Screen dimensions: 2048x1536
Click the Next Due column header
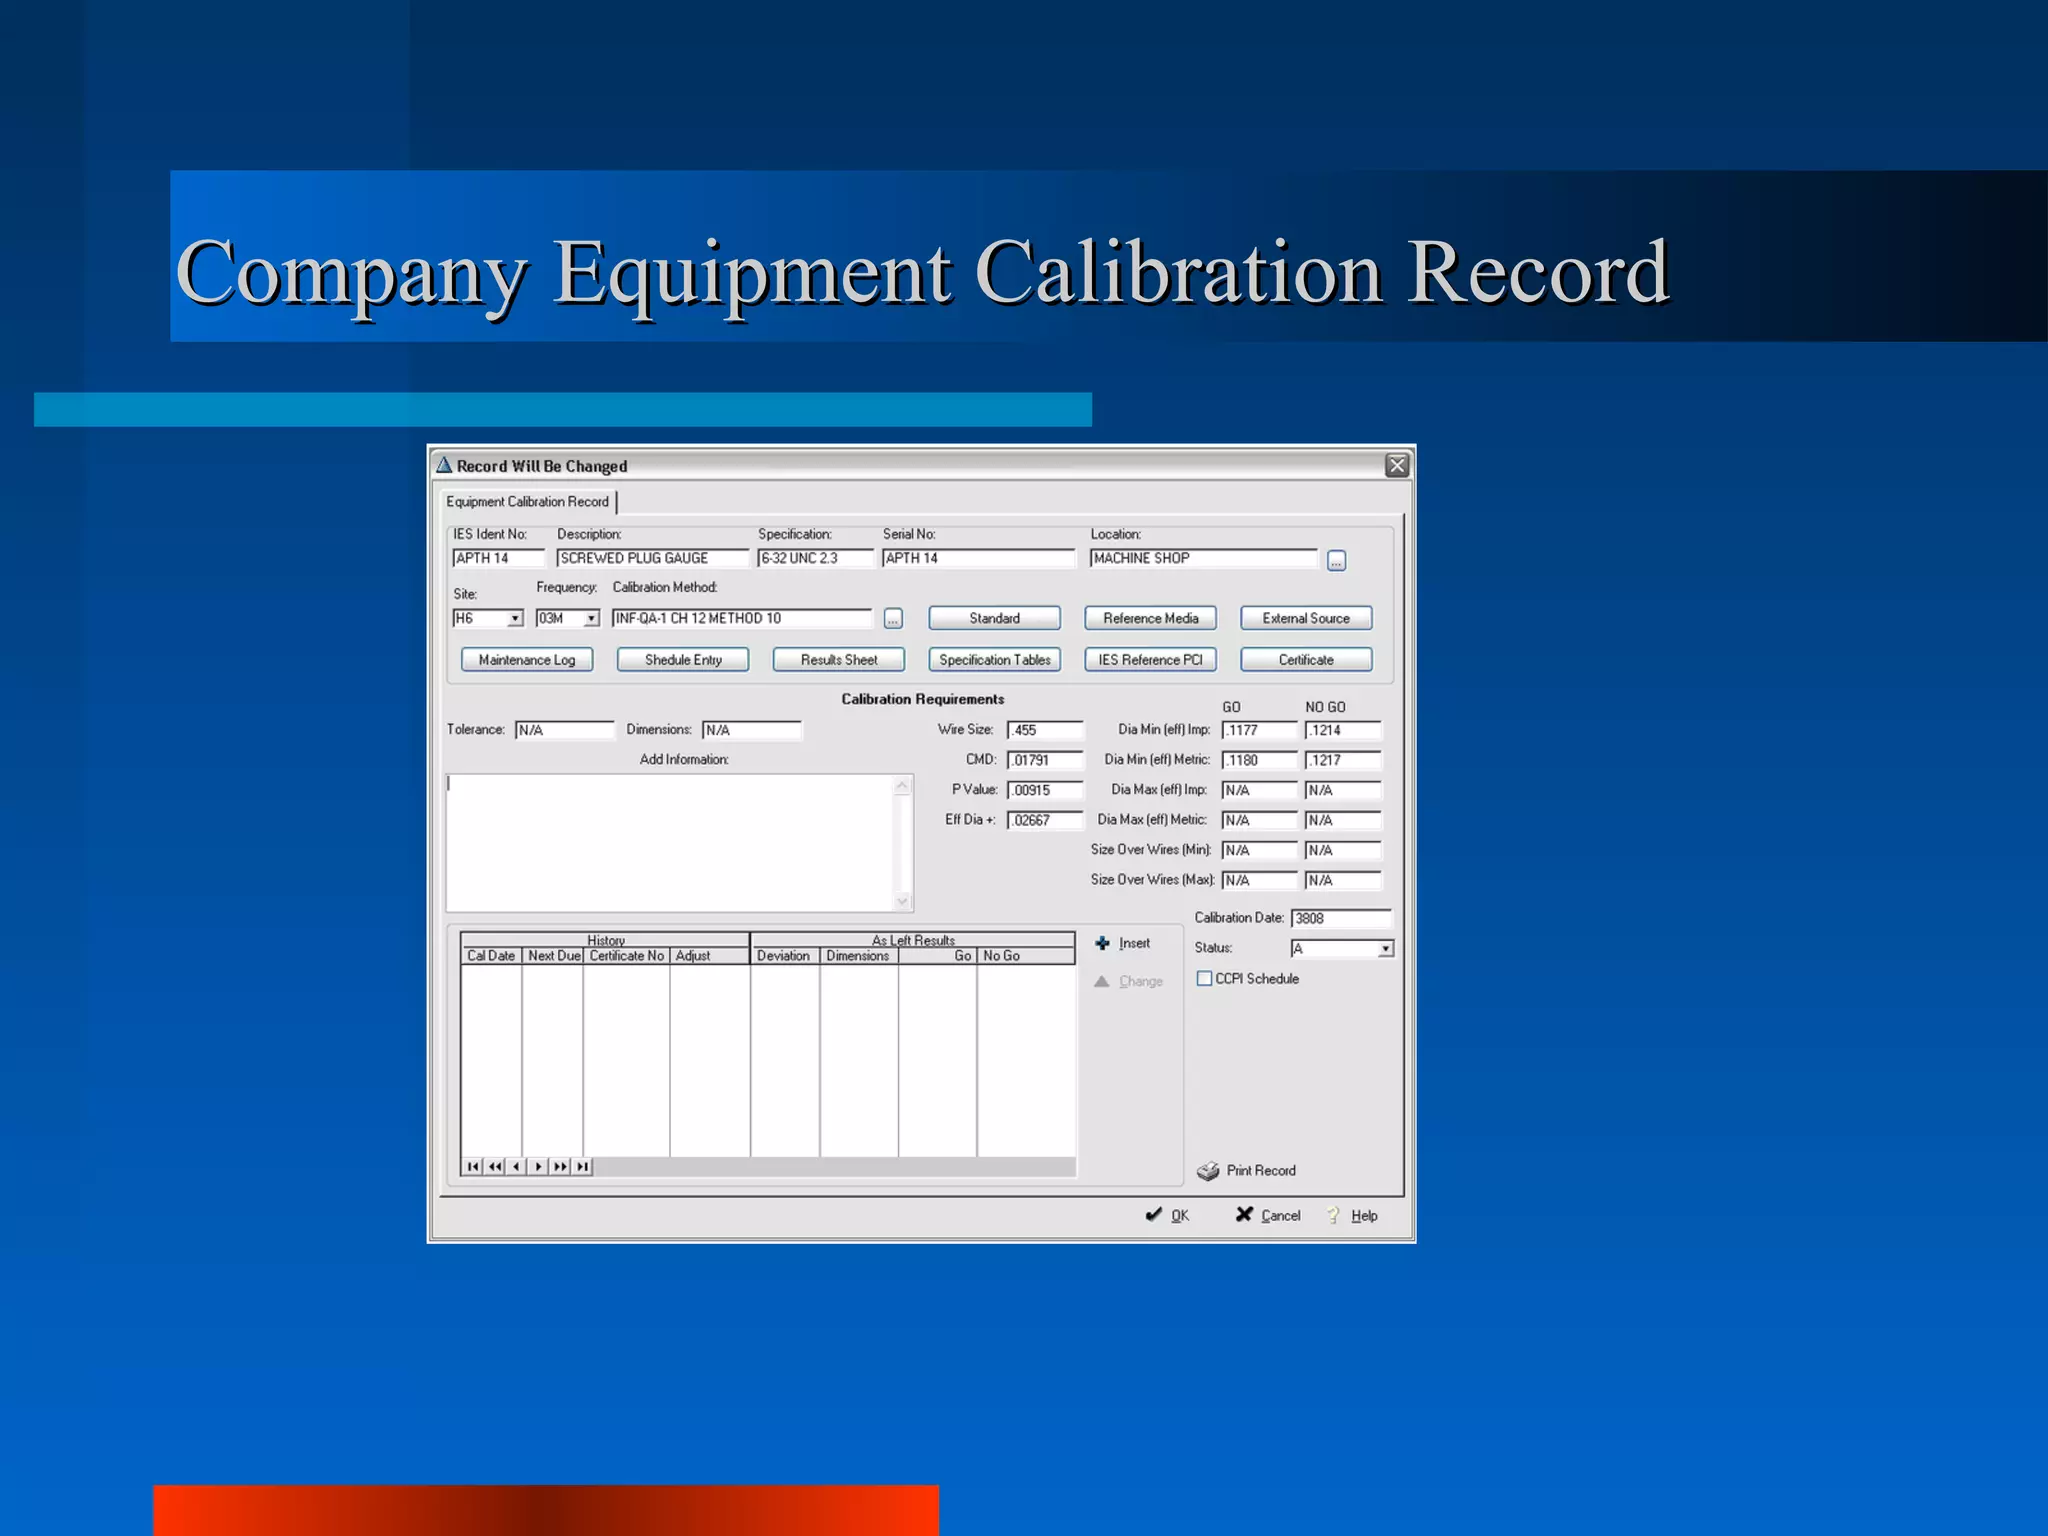[x=553, y=956]
